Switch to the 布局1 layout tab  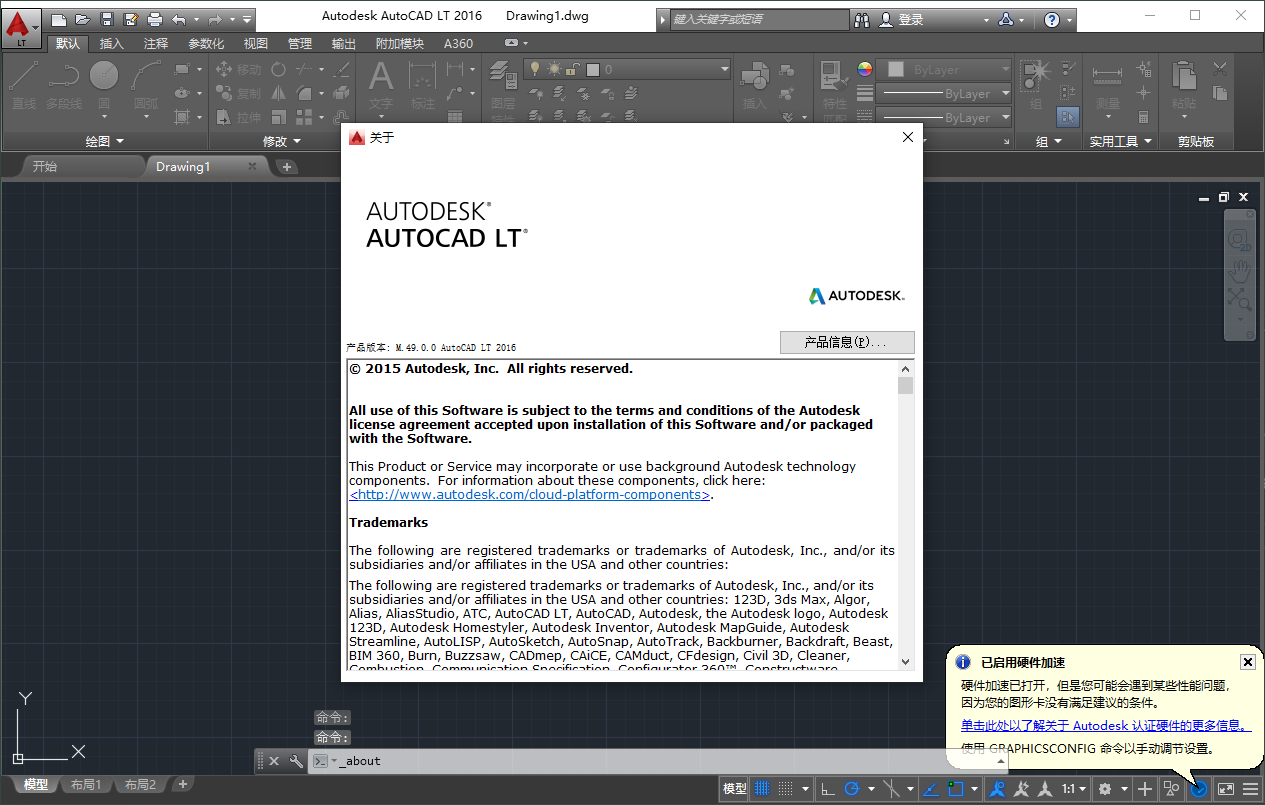(86, 785)
